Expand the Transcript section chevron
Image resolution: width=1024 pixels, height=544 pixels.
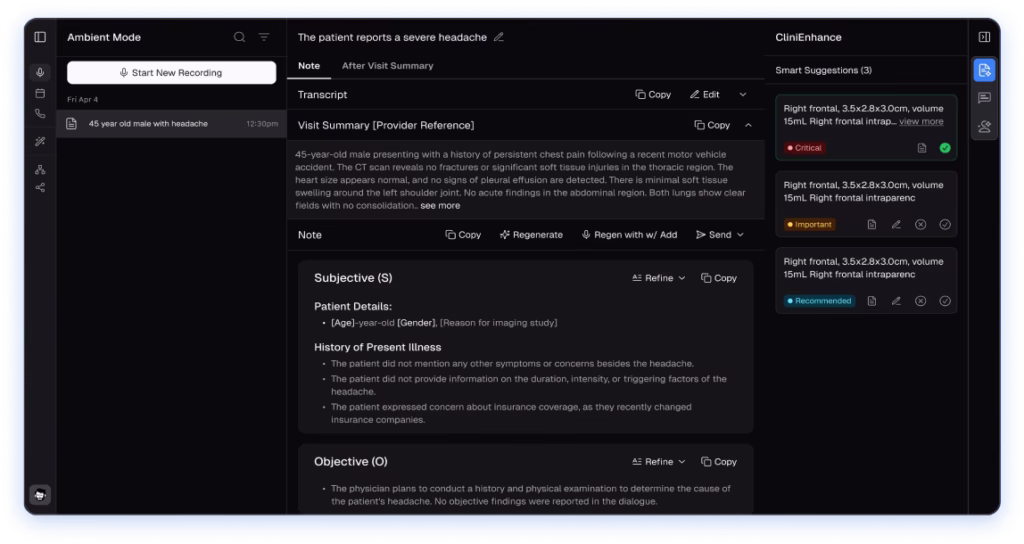pyautogui.click(x=743, y=95)
